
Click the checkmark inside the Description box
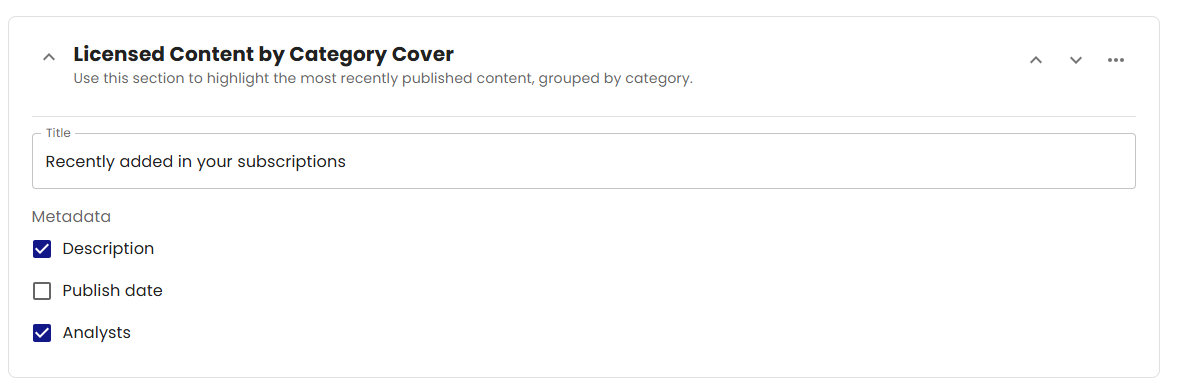click(x=42, y=249)
